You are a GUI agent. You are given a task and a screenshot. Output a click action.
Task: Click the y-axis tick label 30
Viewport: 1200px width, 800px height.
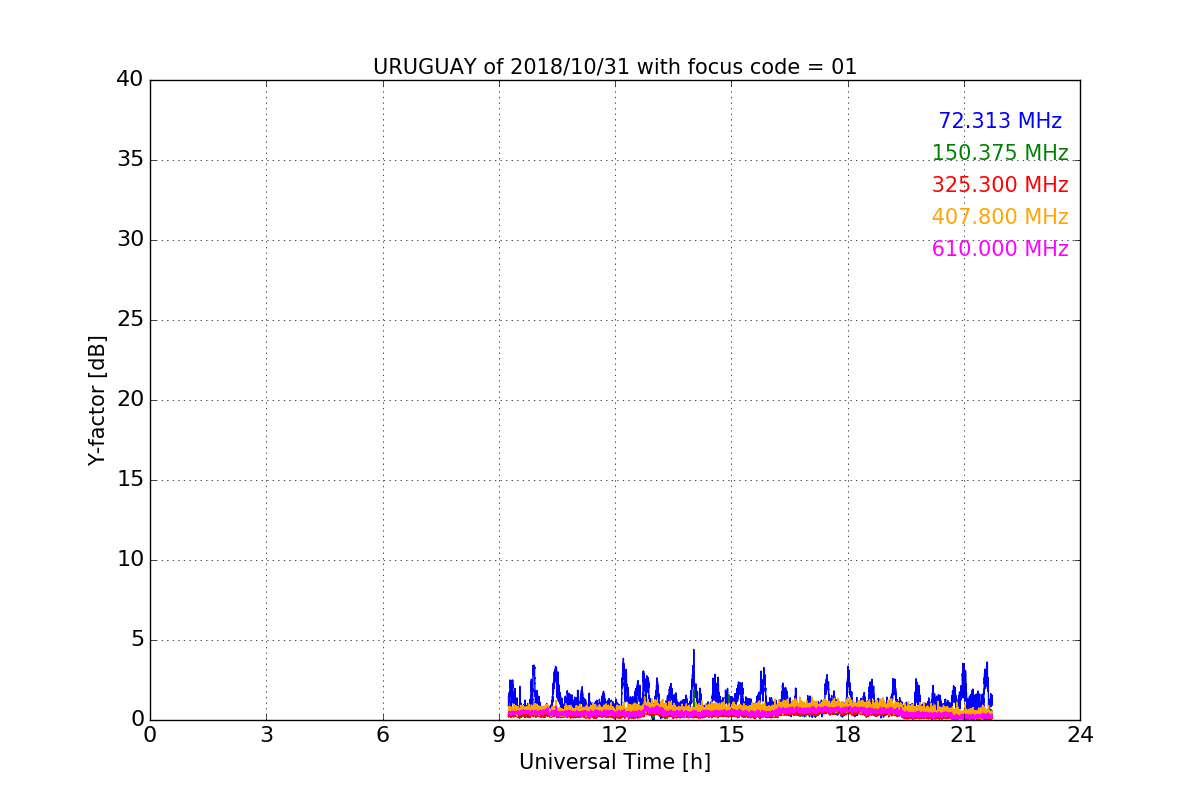130,240
